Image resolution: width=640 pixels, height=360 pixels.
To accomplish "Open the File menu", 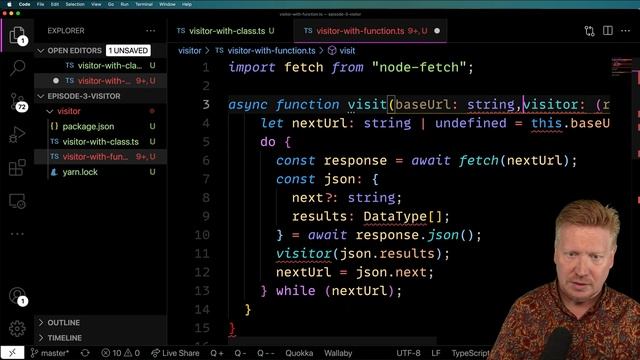I will tap(40, 4).
